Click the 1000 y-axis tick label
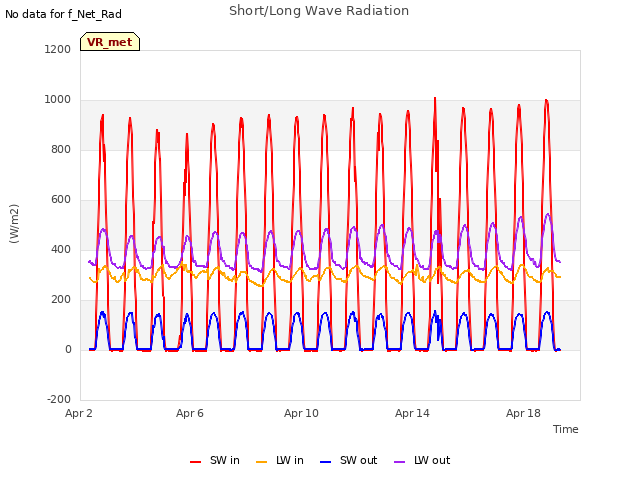Screen dimensions: 640x480 click(58, 100)
